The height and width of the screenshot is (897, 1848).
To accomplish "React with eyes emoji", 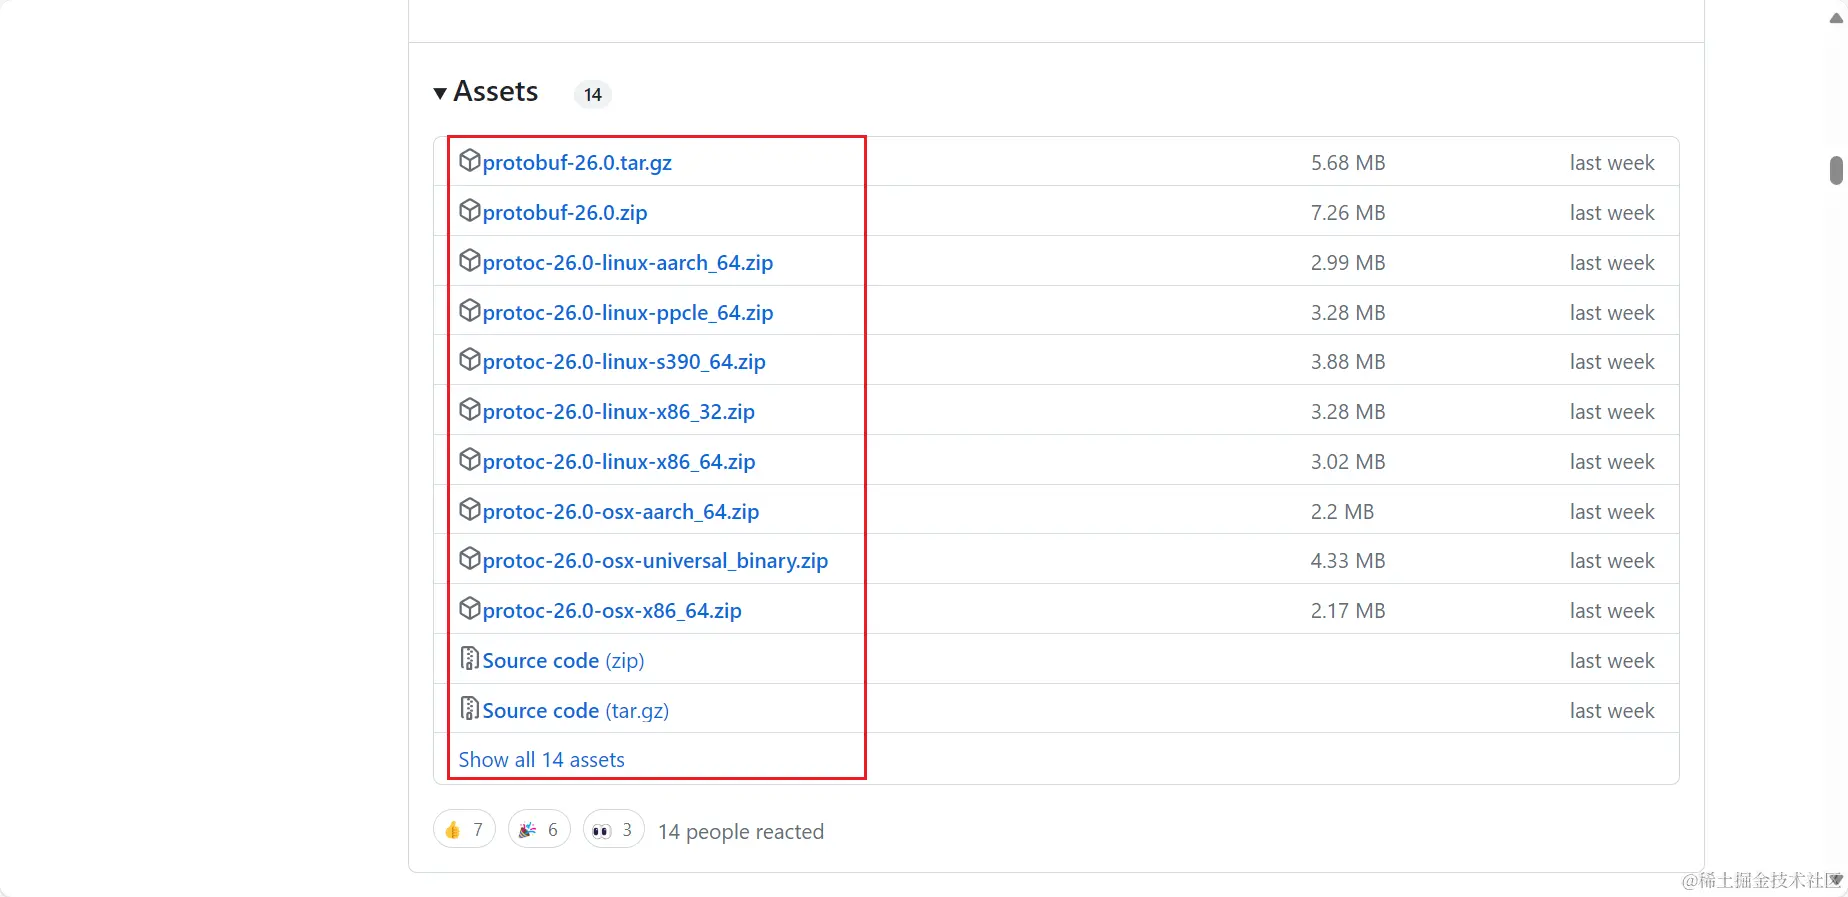I will click(613, 829).
